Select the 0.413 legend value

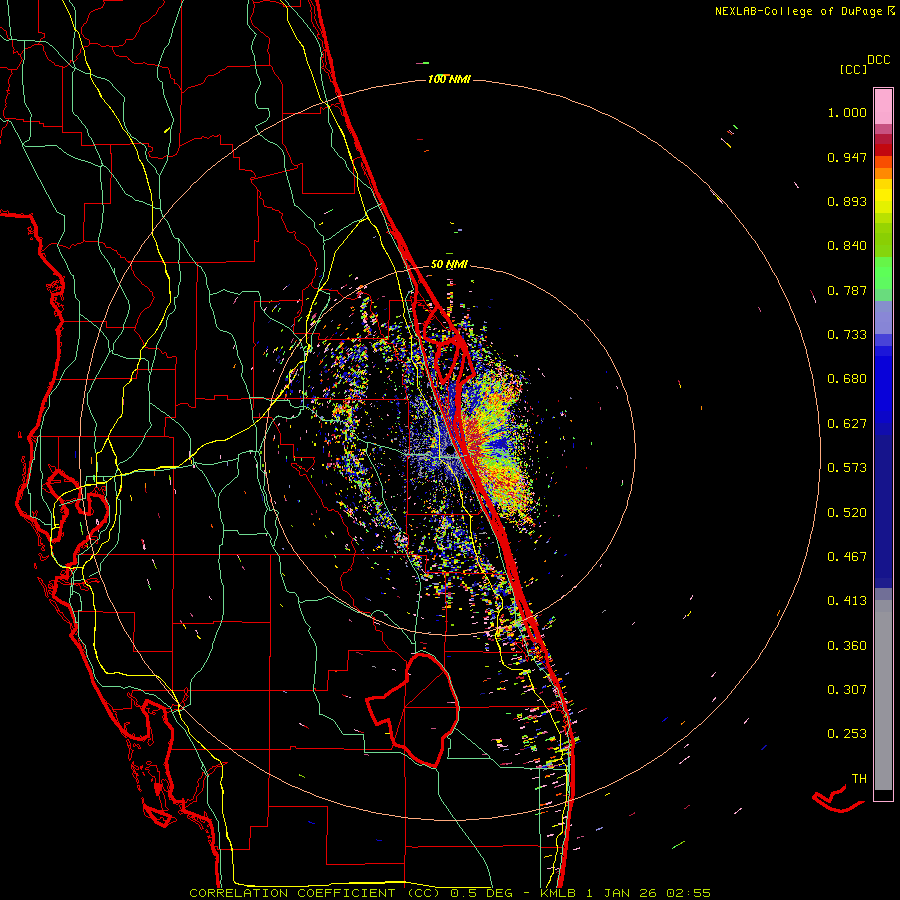point(847,601)
